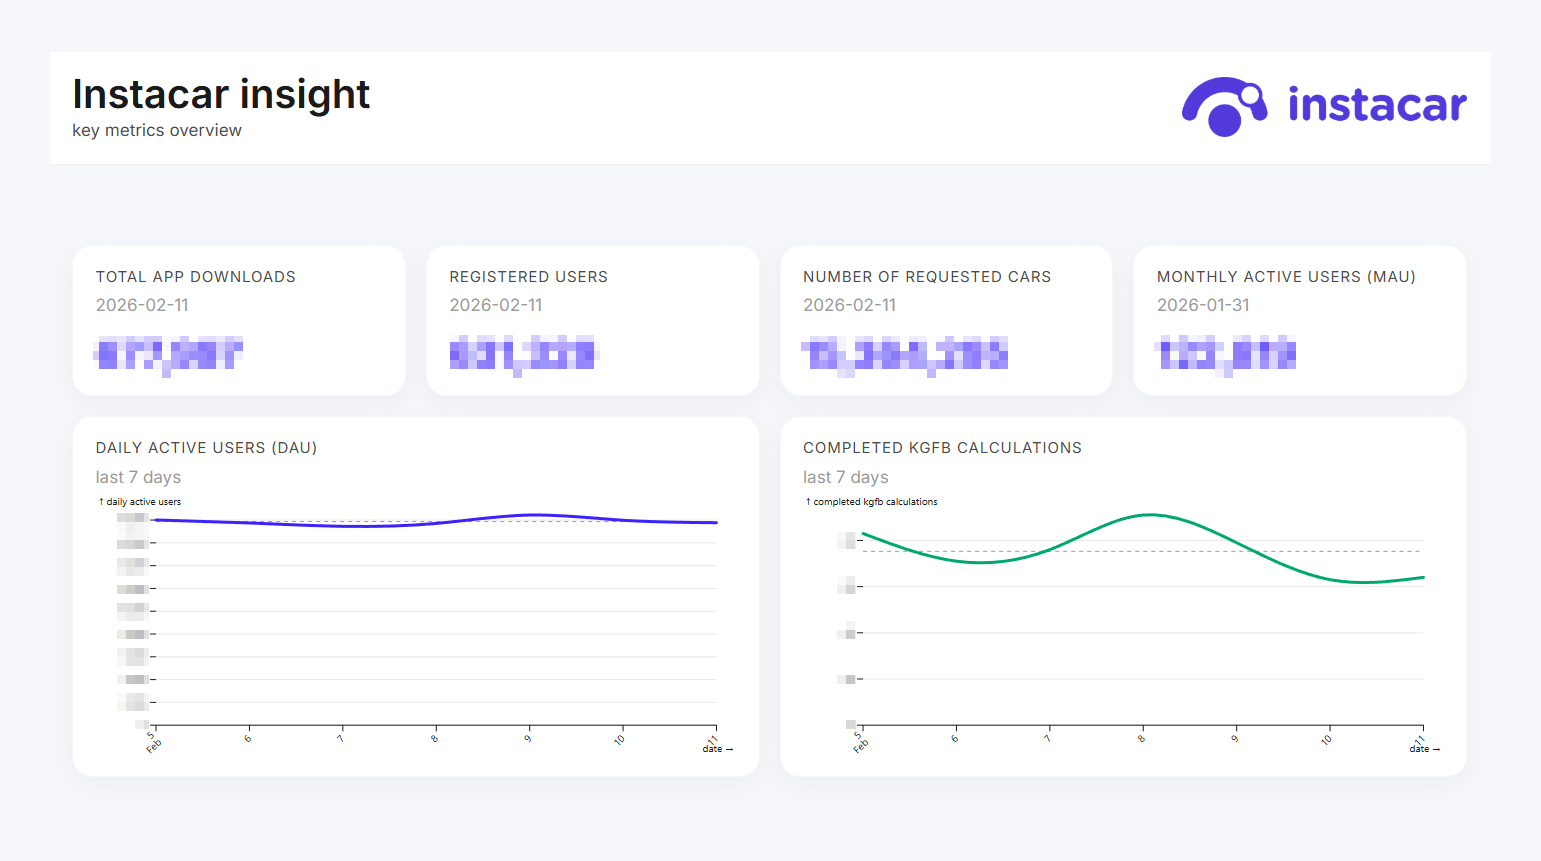Click the 'date →' axis label on KGFB chart
The height and width of the screenshot is (861, 1541).
tap(1423, 748)
